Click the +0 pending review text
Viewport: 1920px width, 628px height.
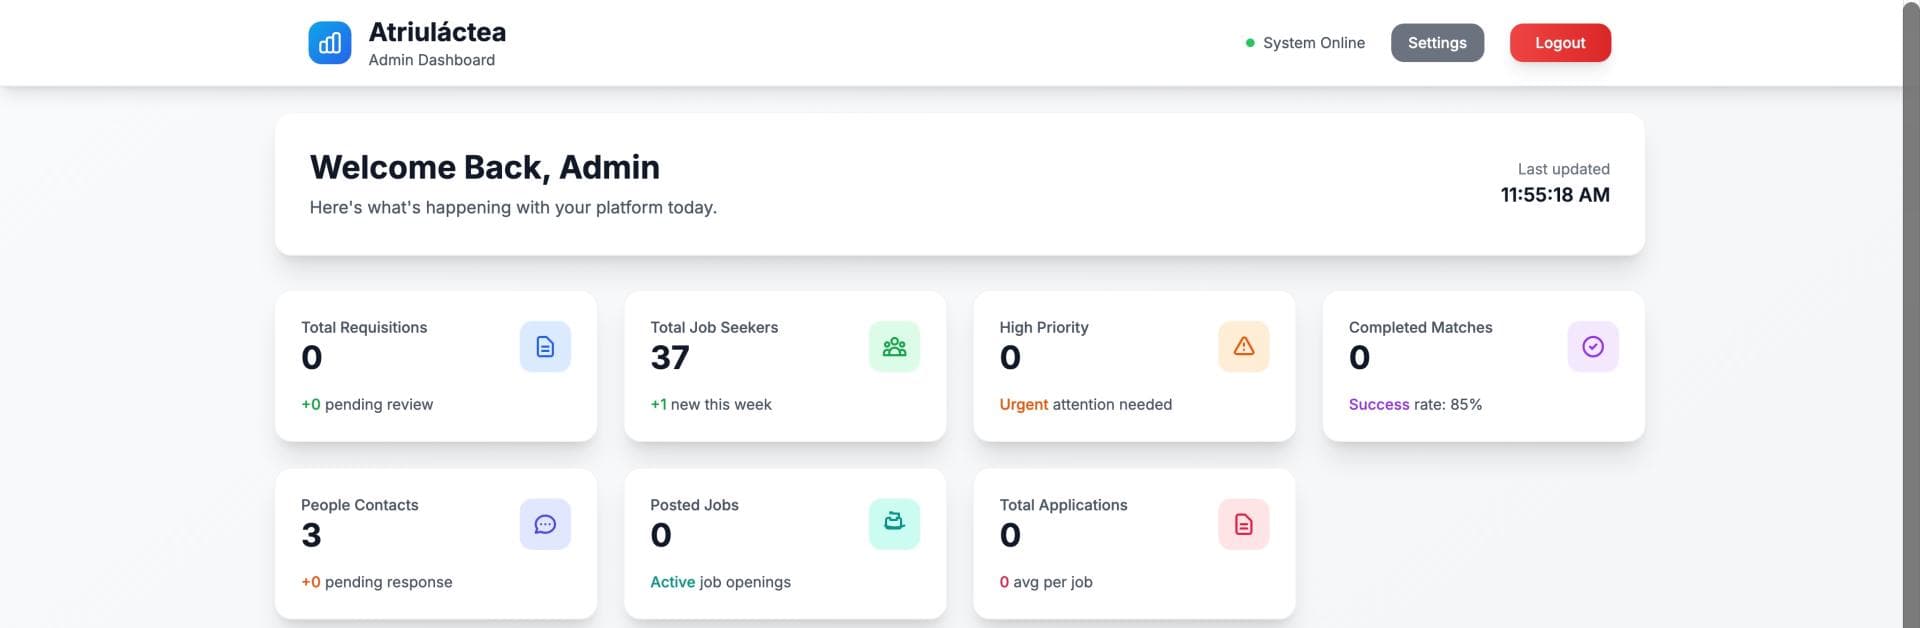(x=367, y=404)
